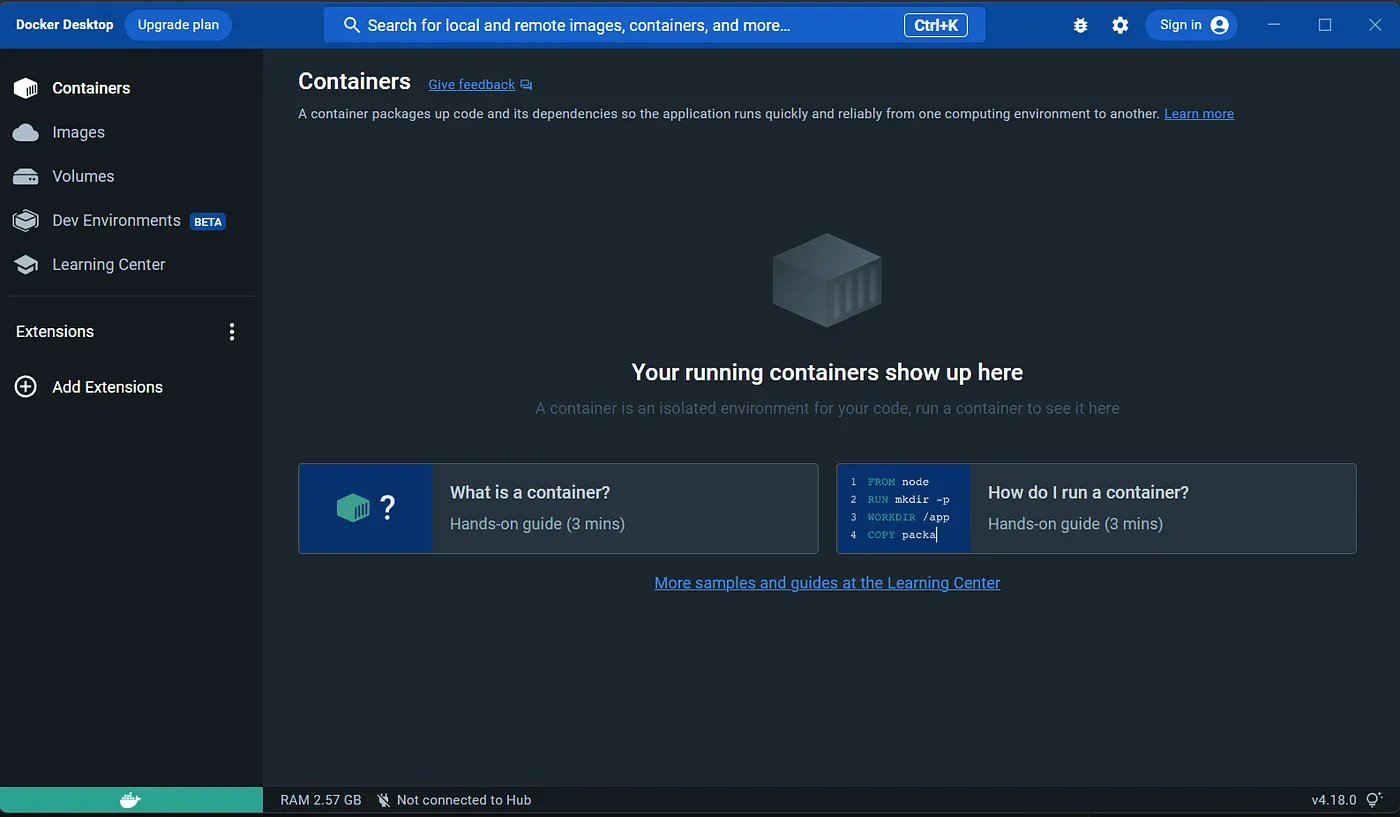Focus the search images and containers field
1400x817 pixels.
pyautogui.click(x=654, y=25)
